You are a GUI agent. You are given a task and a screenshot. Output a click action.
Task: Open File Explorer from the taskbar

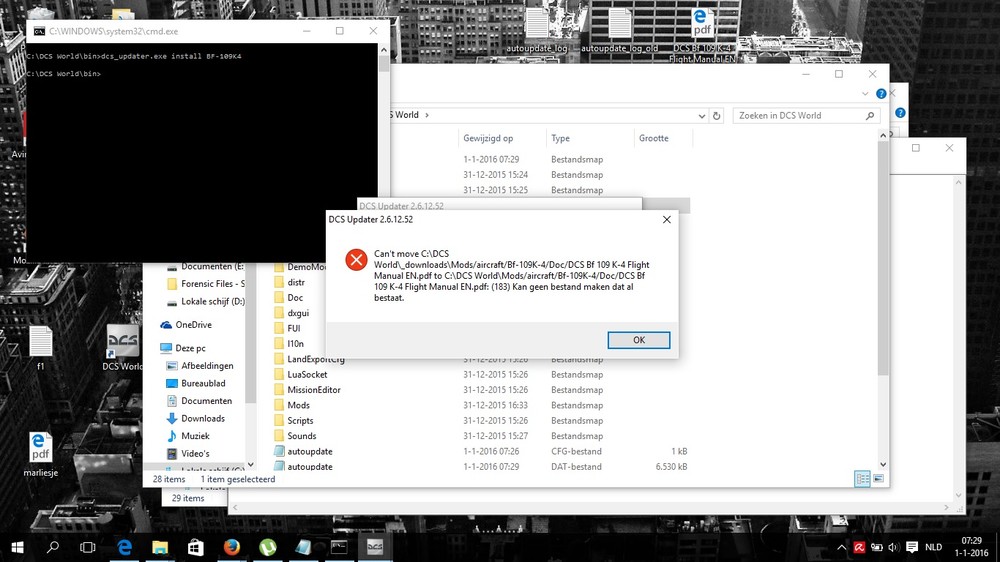tap(160, 547)
